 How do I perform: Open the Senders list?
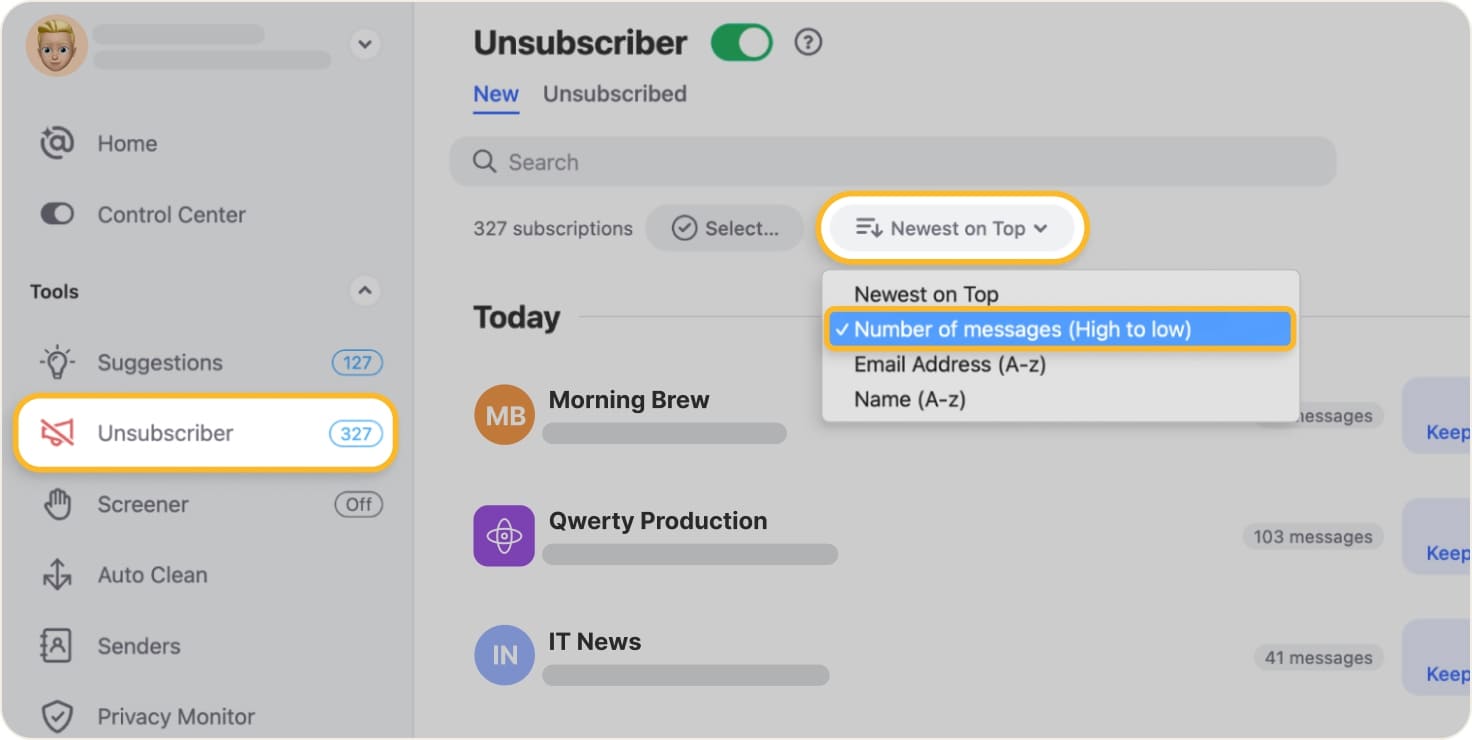(x=138, y=645)
